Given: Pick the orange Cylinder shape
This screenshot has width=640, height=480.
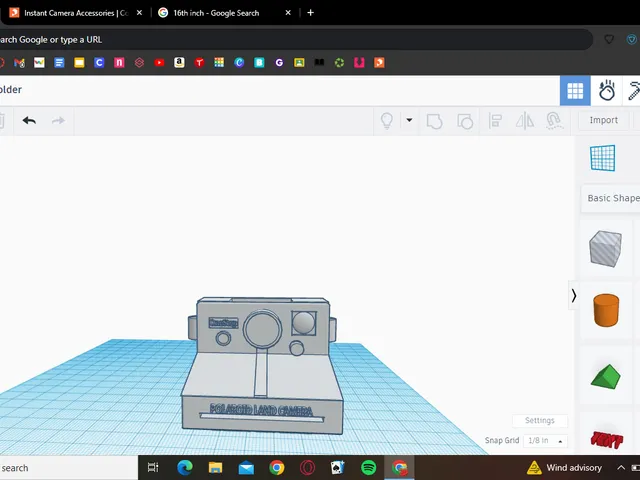Looking at the screenshot, I should click(606, 310).
